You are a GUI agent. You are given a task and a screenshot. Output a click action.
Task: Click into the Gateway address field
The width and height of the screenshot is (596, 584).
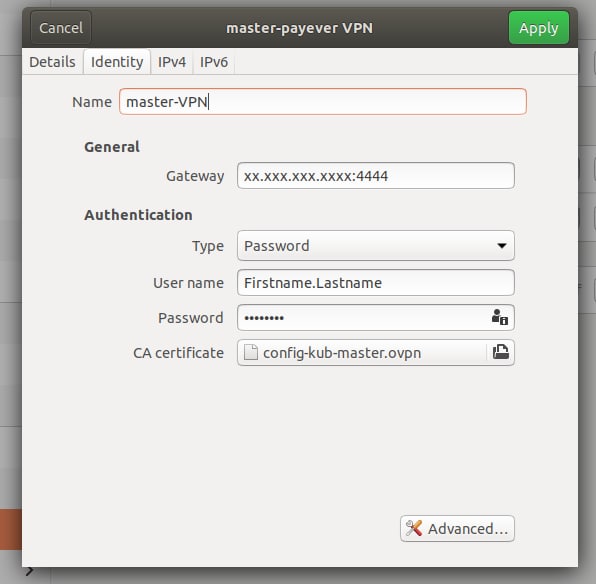pyautogui.click(x=376, y=175)
